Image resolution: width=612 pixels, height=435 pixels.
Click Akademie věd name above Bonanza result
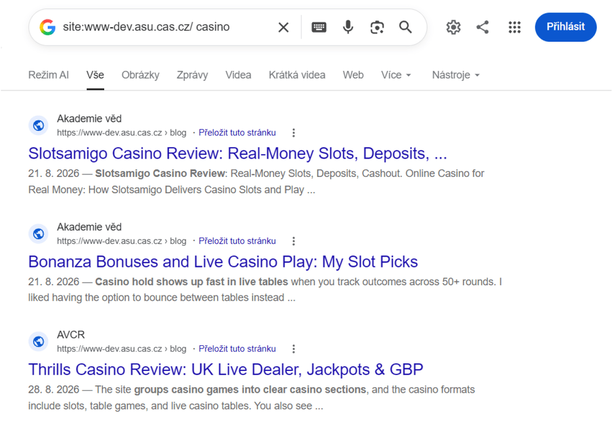point(89,227)
